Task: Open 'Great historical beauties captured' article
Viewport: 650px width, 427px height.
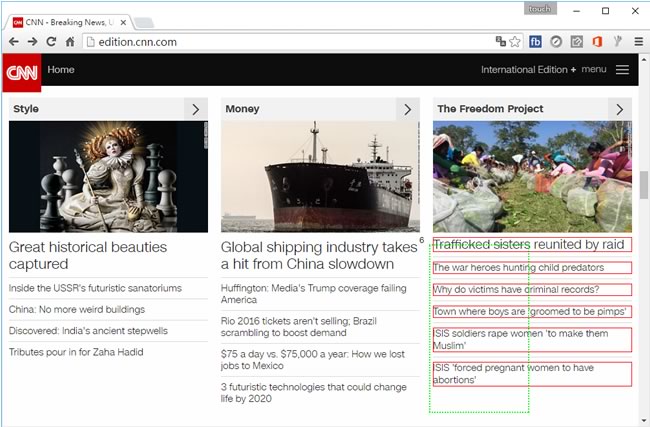Action: tap(88, 255)
